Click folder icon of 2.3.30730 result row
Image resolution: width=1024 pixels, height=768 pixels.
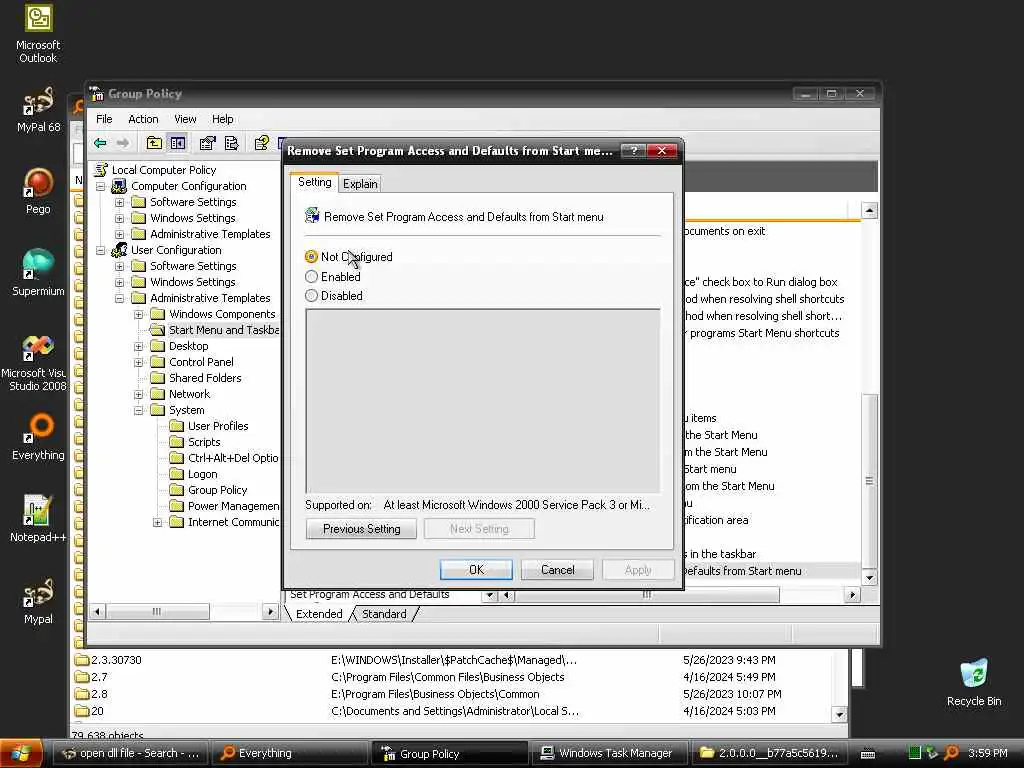[82, 660]
